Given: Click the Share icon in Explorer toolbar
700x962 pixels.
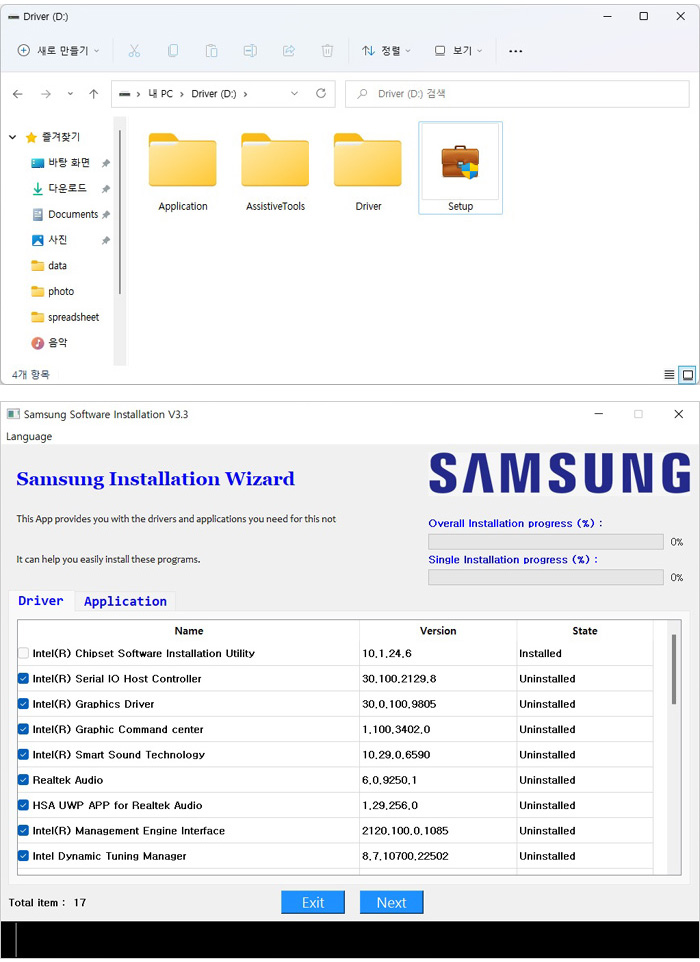Looking at the screenshot, I should click(x=288, y=51).
